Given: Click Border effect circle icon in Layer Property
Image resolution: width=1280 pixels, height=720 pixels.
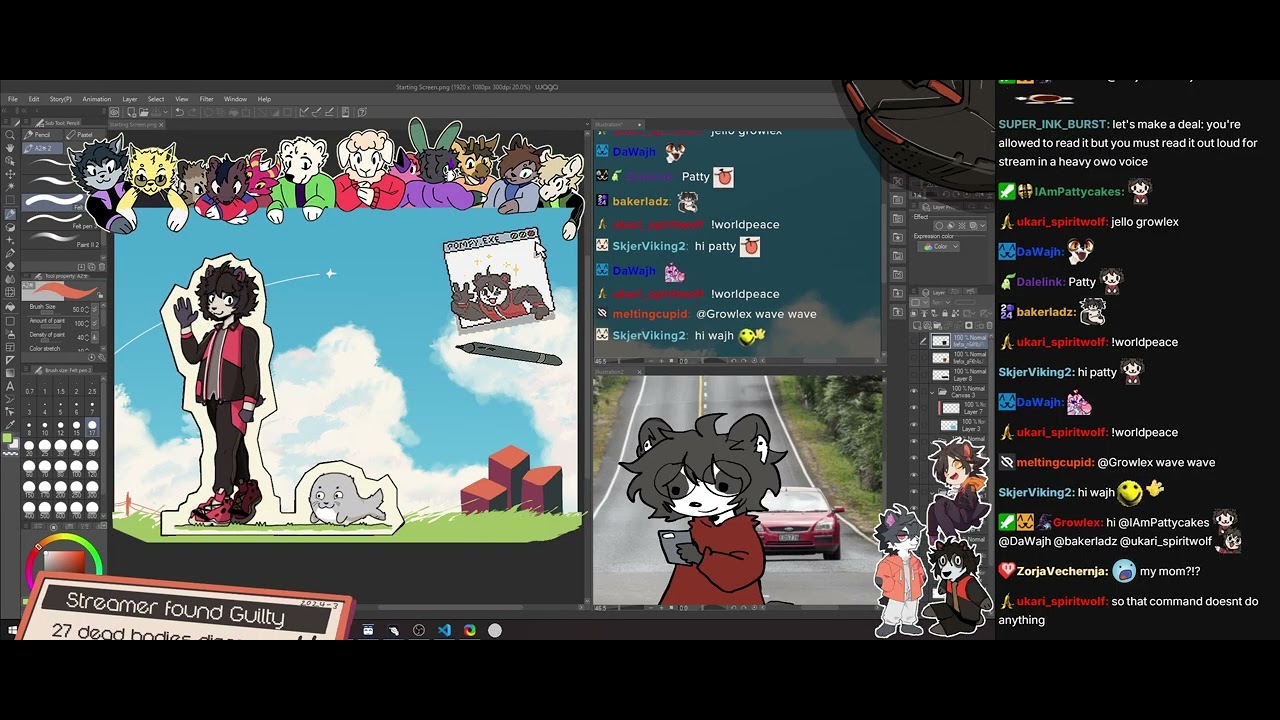Looking at the screenshot, I should pyautogui.click(x=939, y=225).
